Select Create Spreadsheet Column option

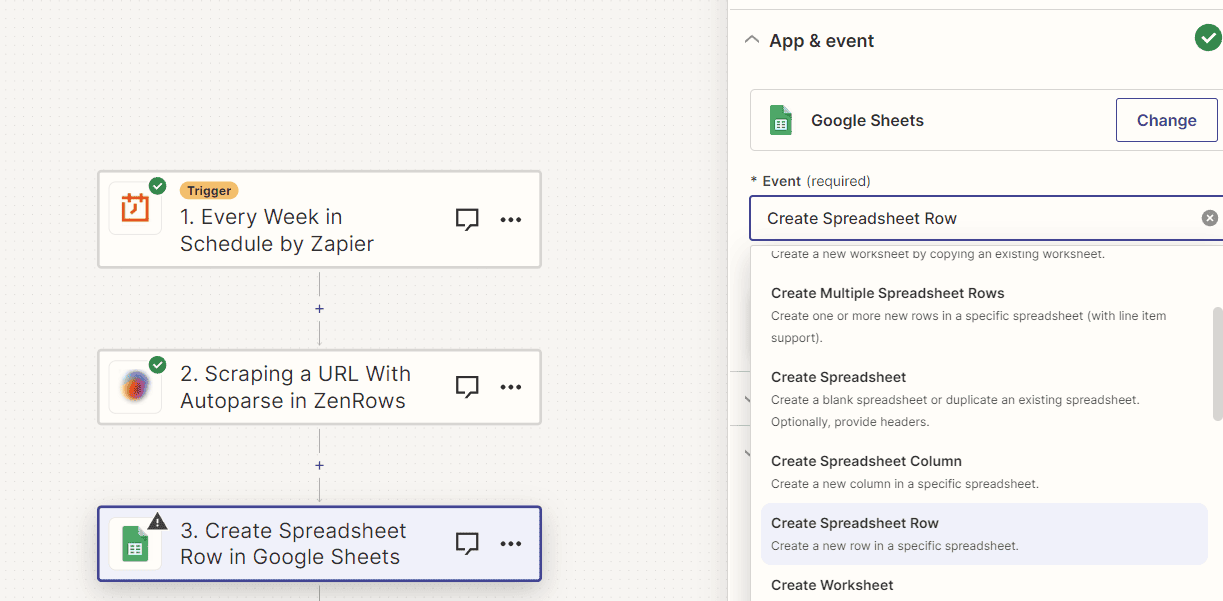tap(984, 472)
